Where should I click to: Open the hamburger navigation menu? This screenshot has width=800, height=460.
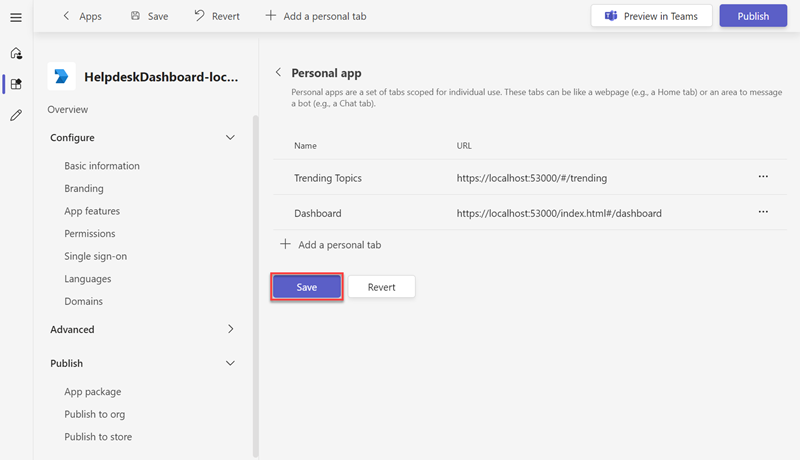tap(16, 17)
